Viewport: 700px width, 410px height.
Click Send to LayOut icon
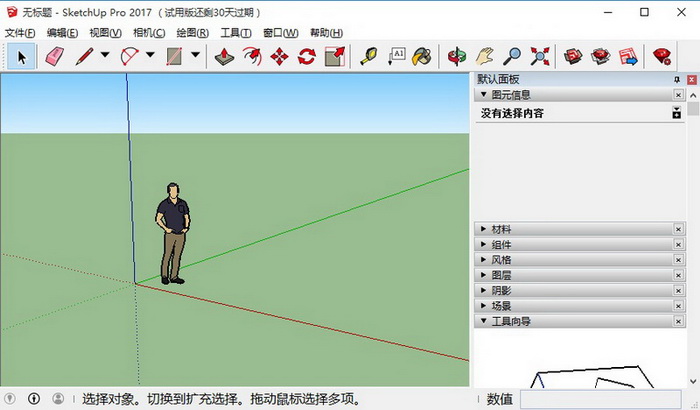(628, 57)
